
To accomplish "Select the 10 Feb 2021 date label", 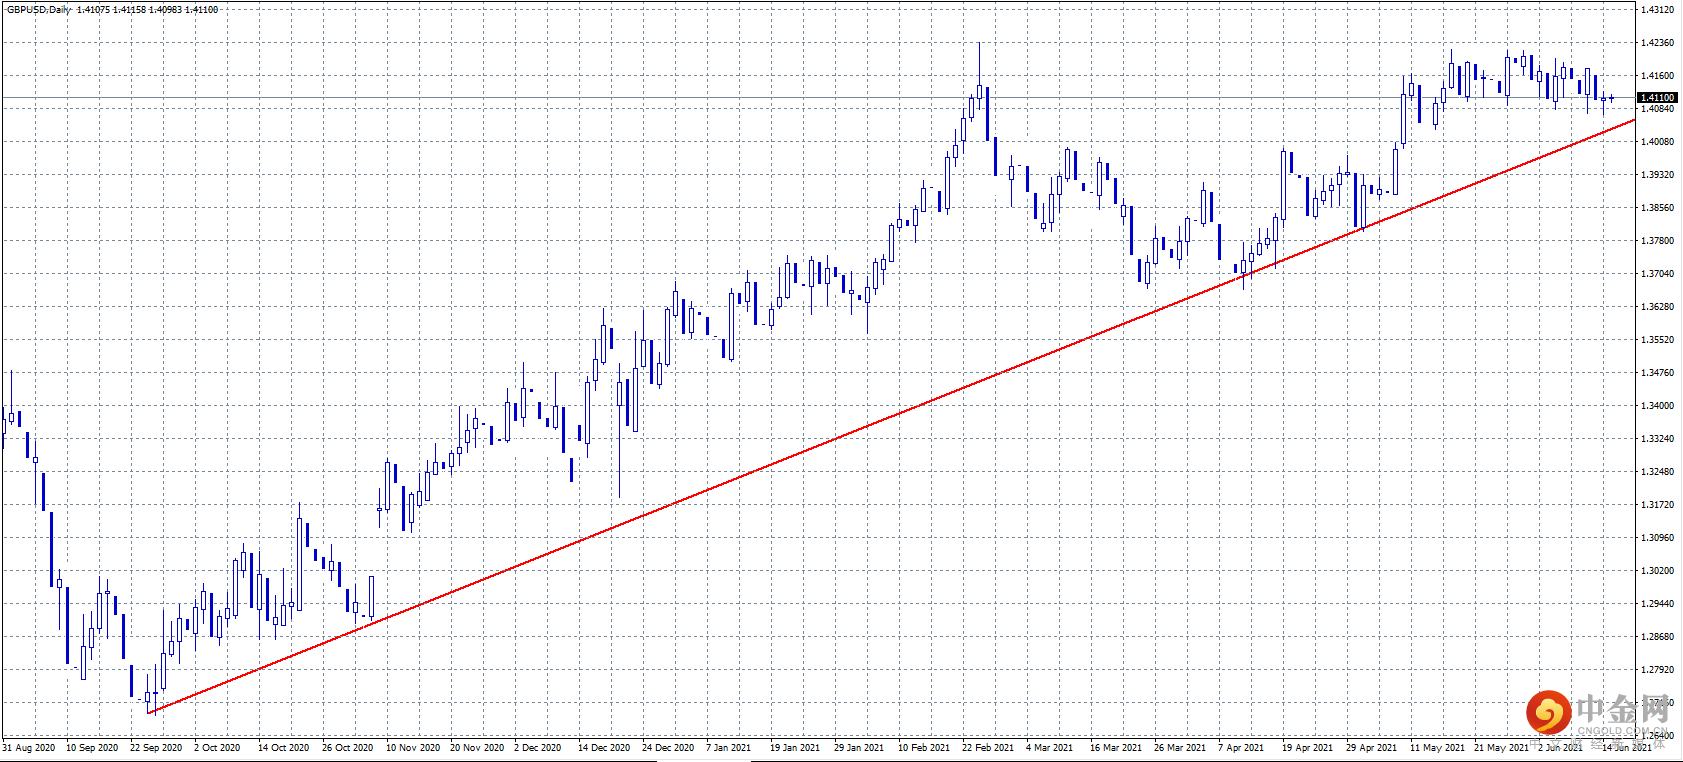I will [924, 748].
